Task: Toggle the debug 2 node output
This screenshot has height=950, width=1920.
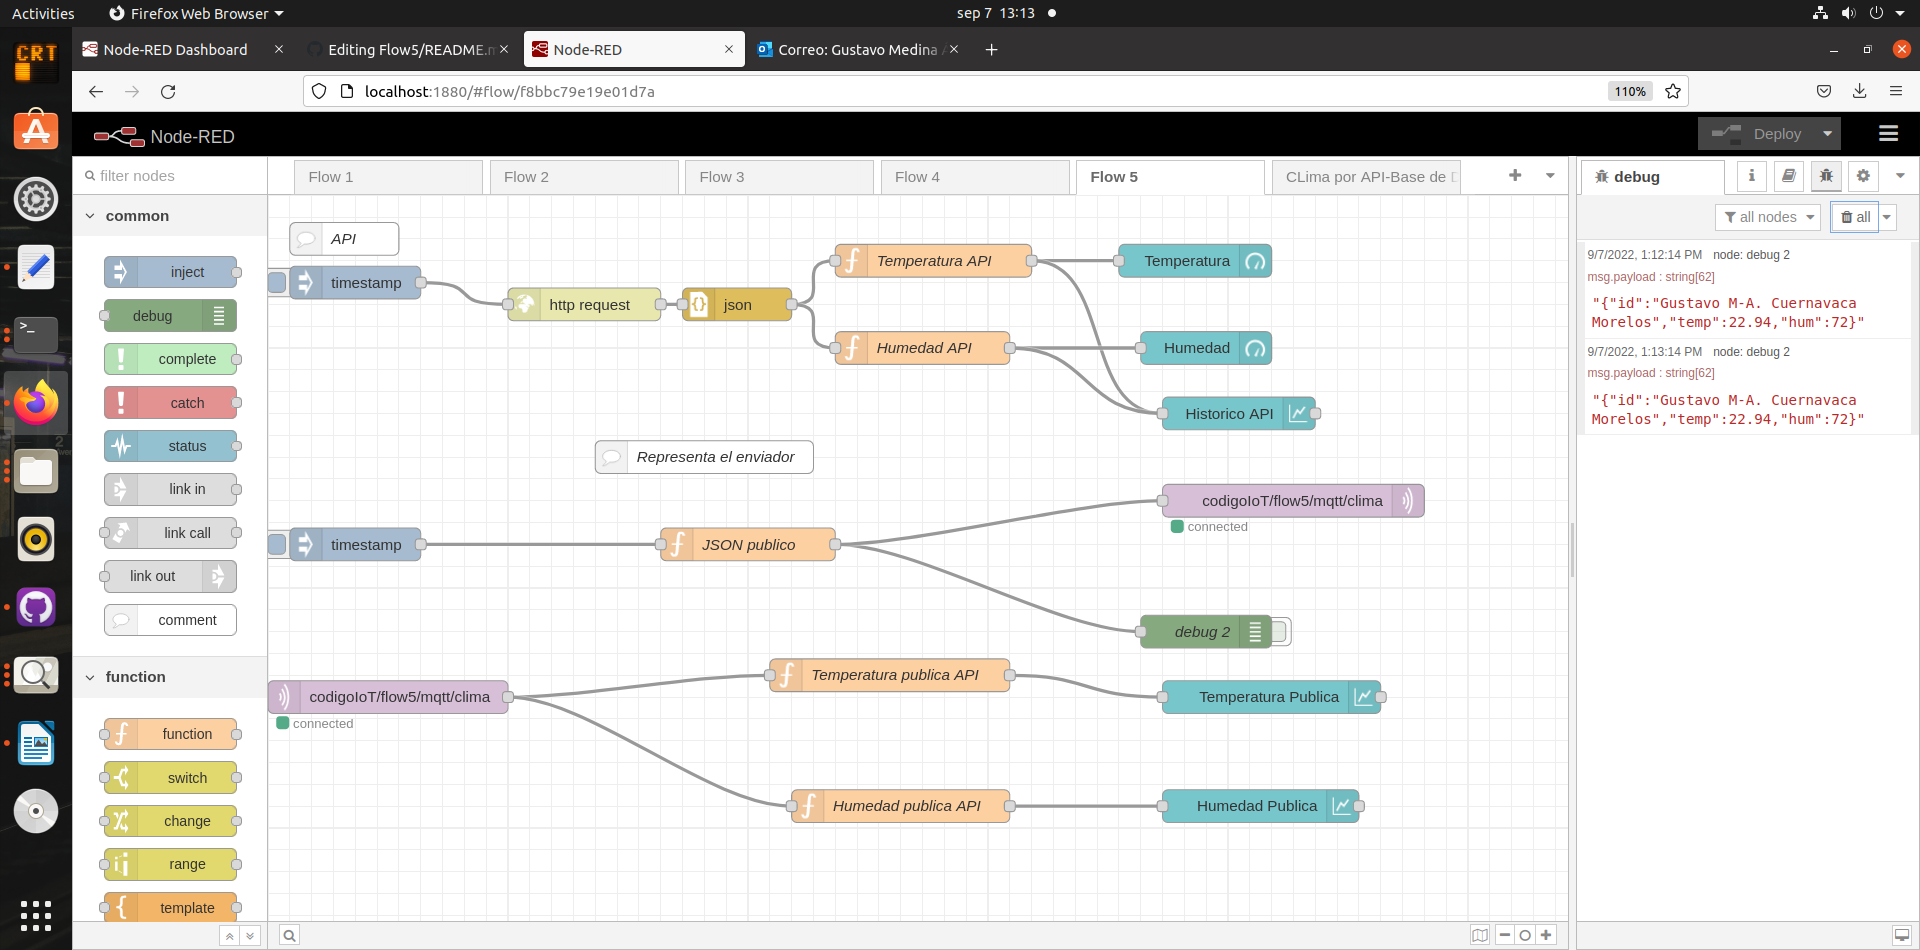Action: coord(1281,632)
